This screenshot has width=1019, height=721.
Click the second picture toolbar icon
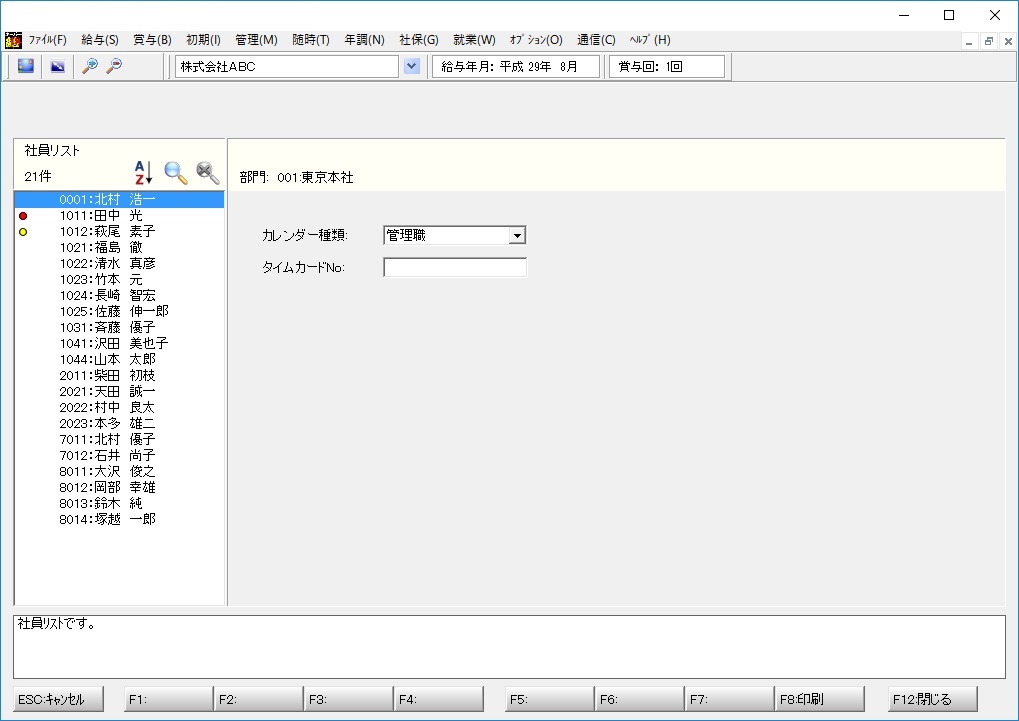point(58,66)
